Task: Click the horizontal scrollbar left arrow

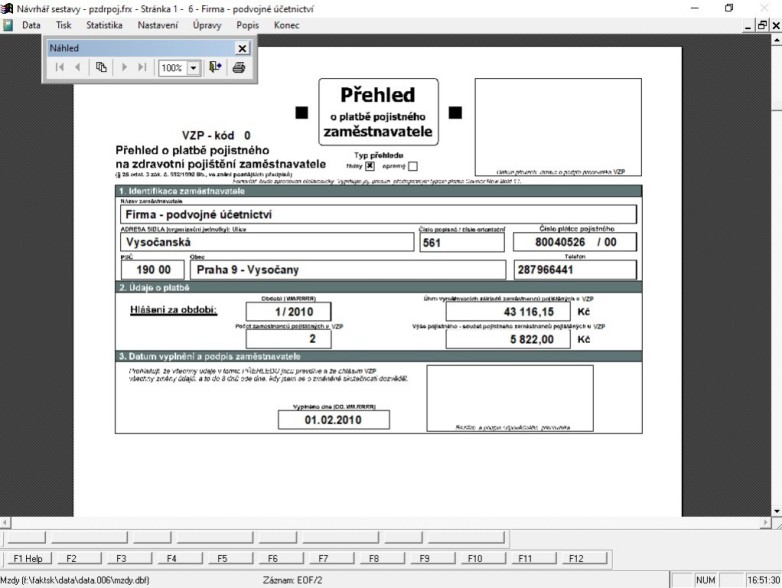Action: [4, 523]
